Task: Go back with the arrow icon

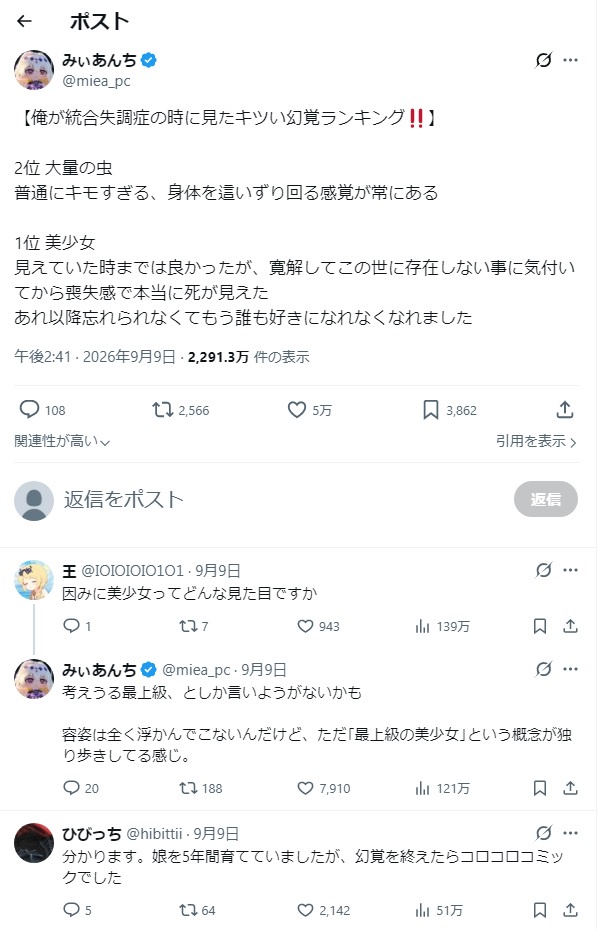Action: point(24,21)
